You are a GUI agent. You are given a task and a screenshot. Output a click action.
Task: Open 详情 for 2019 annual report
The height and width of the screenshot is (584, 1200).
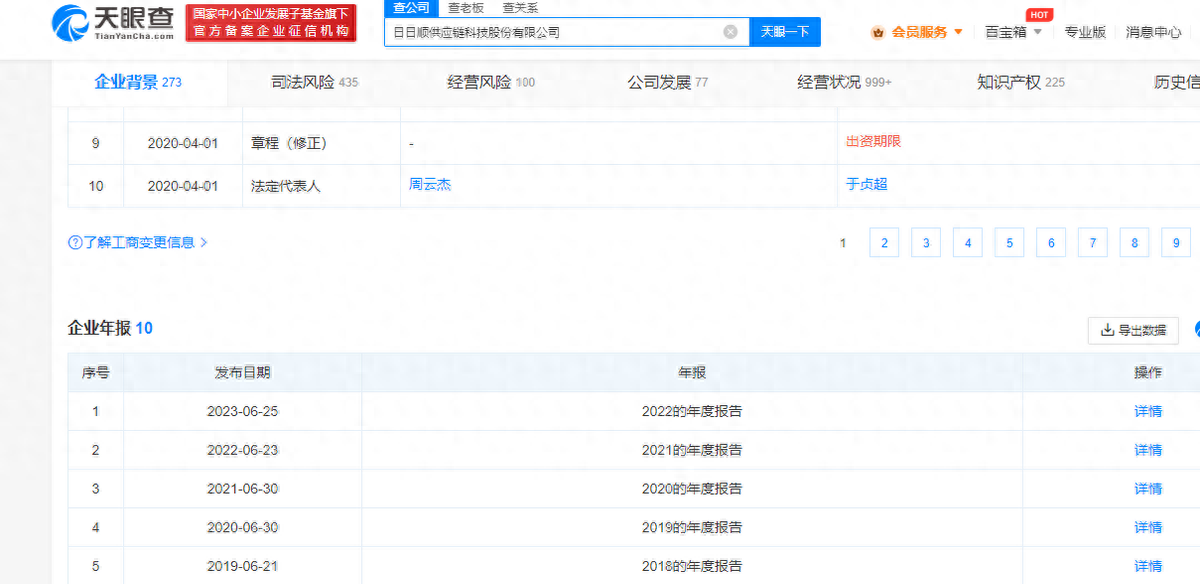click(x=1148, y=527)
